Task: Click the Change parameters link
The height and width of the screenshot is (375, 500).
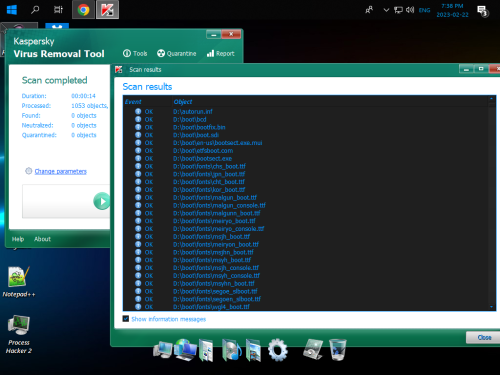Action: 61,171
